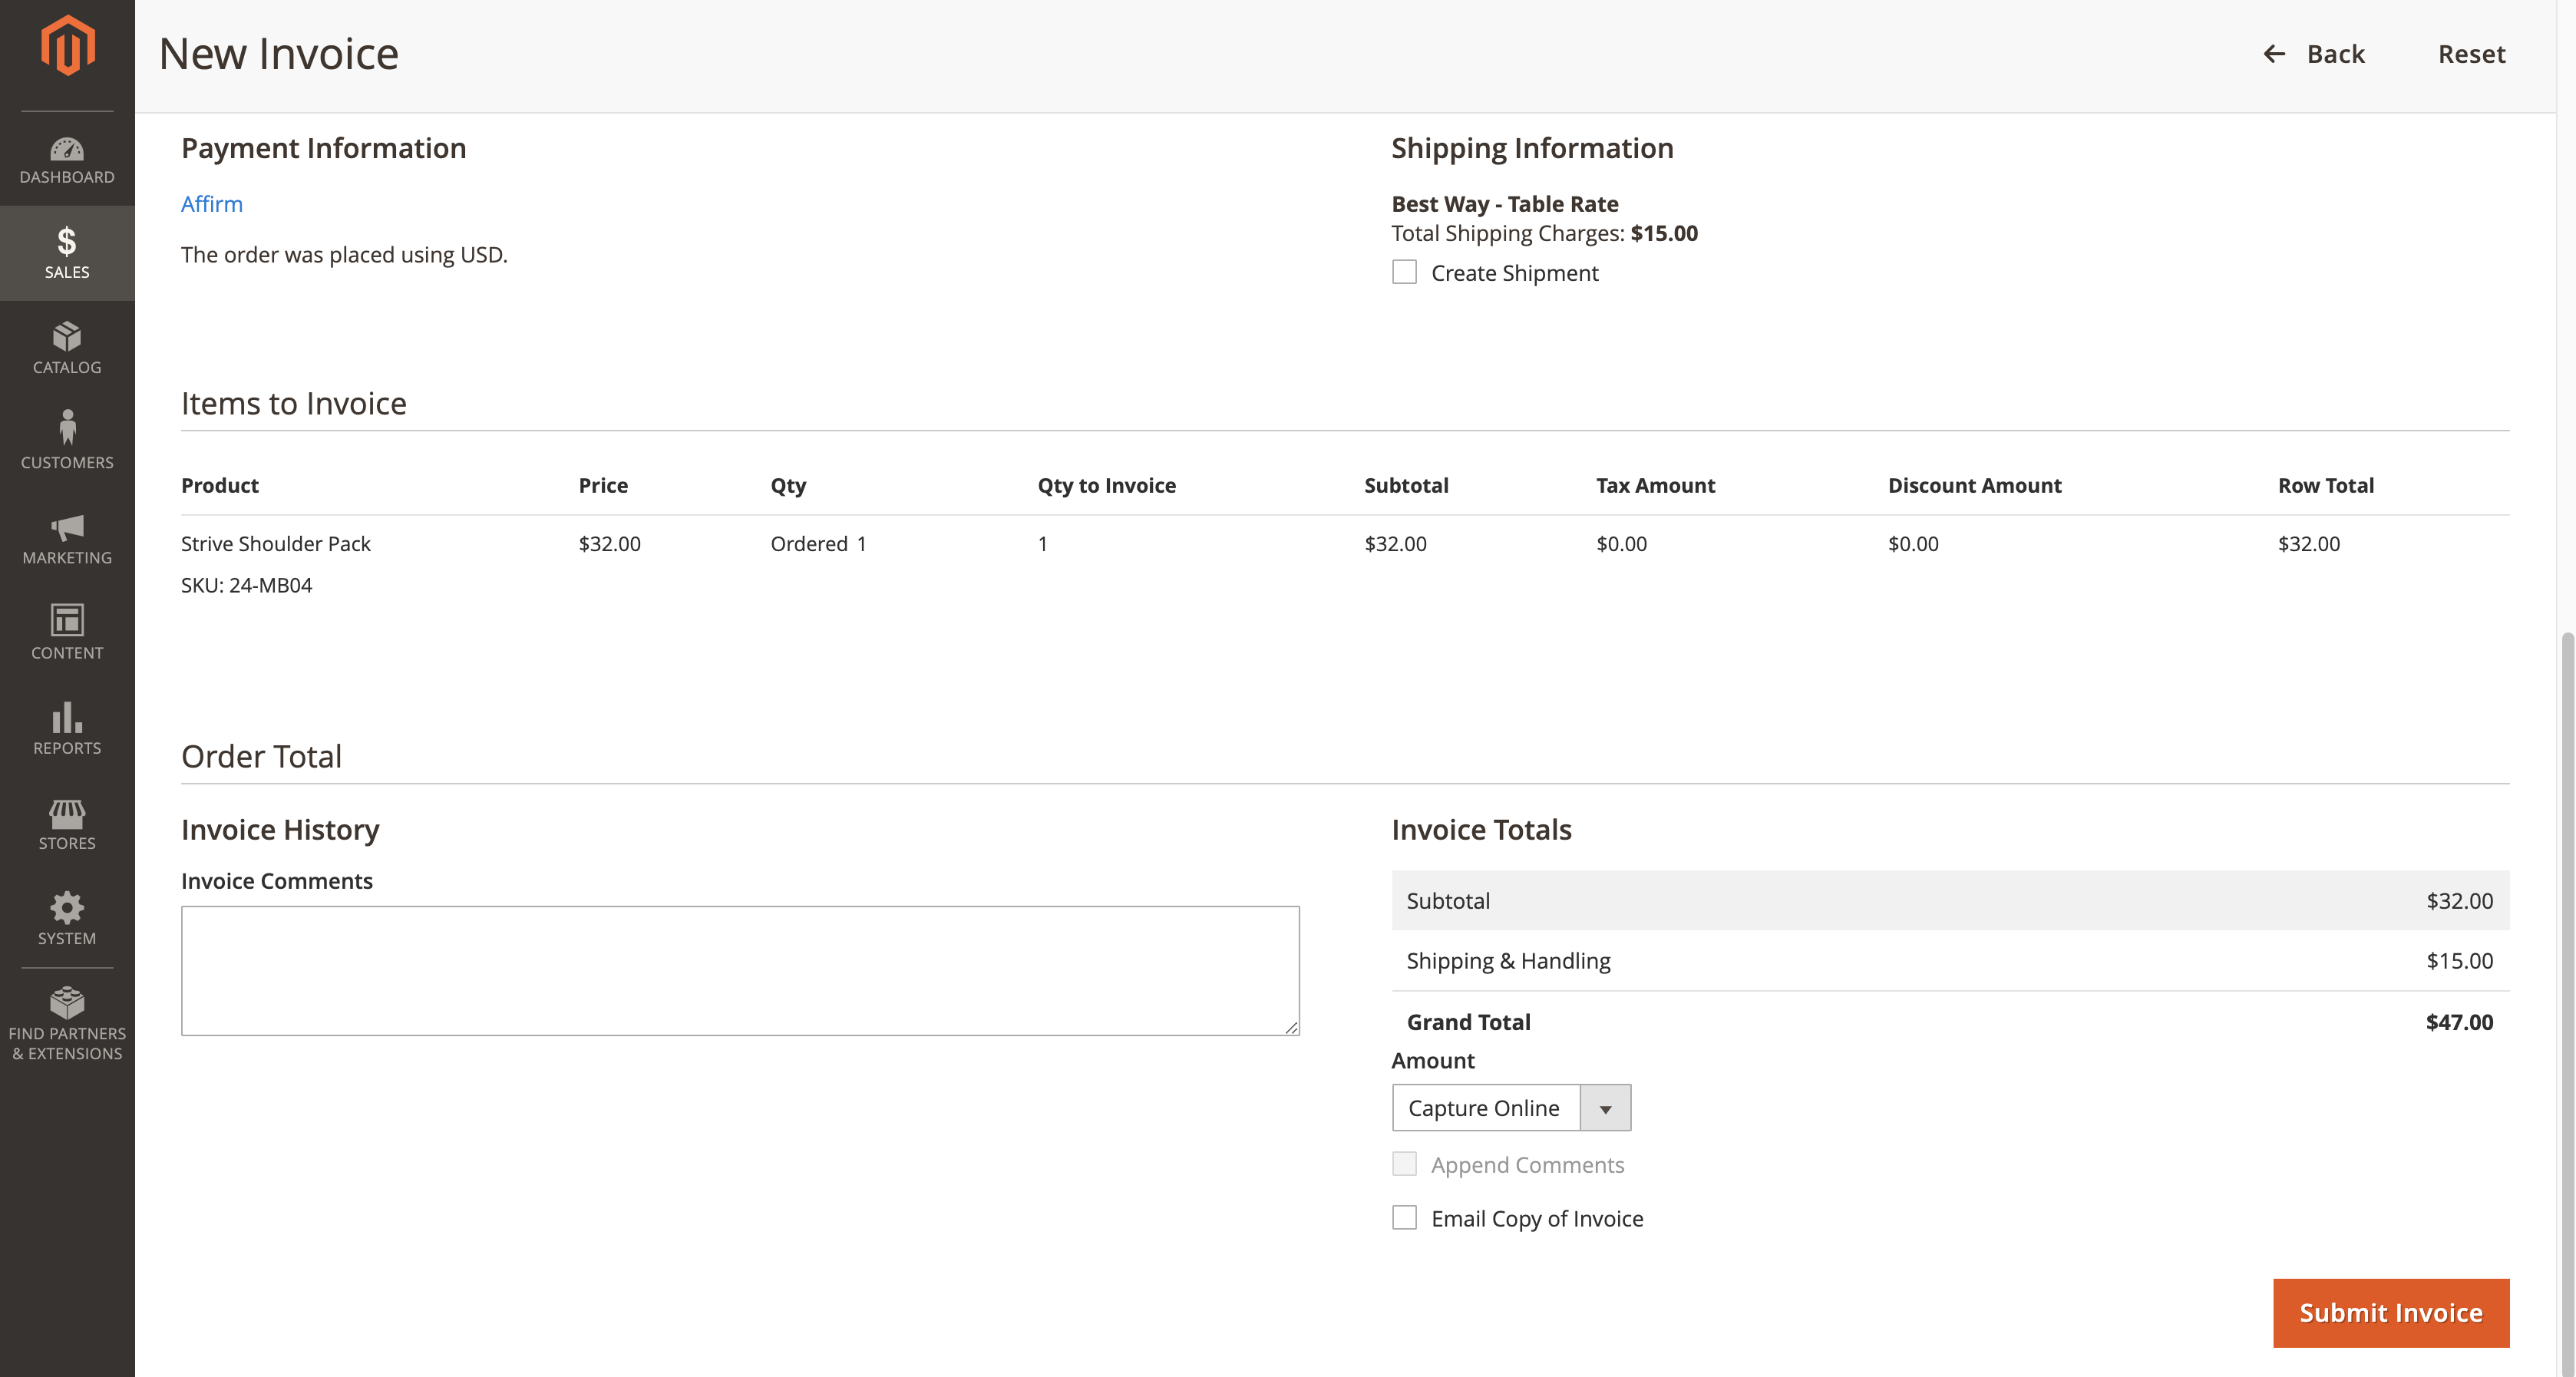Click the Ordered 1 quantity cell
Image resolution: width=2576 pixels, height=1377 pixels.
click(818, 544)
